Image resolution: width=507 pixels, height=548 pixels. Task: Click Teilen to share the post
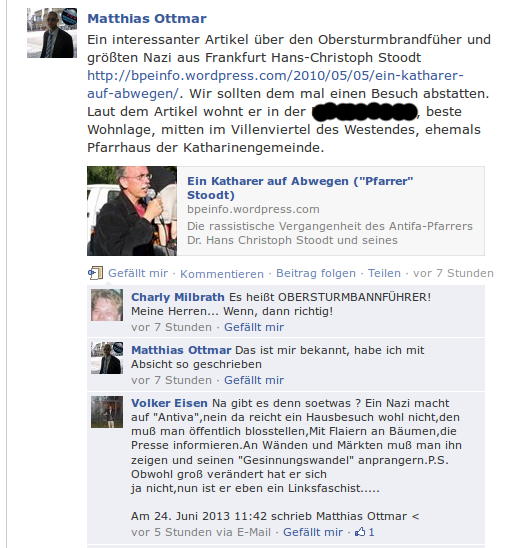(x=384, y=273)
